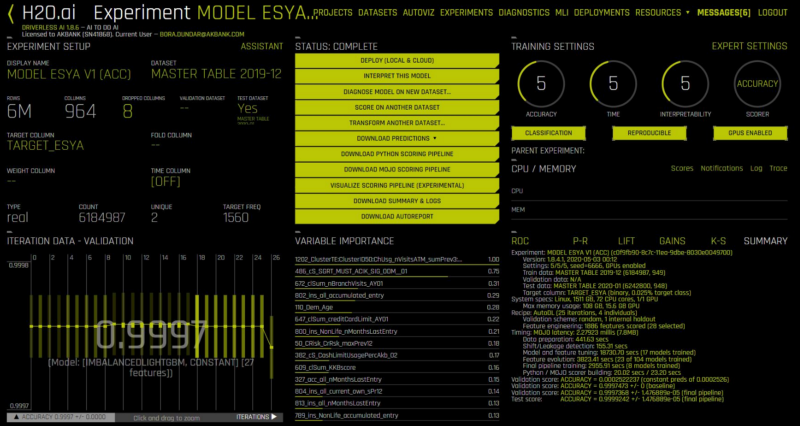Click Deploy (Local & Cloud) button
This screenshot has height=426, width=800.
click(397, 60)
